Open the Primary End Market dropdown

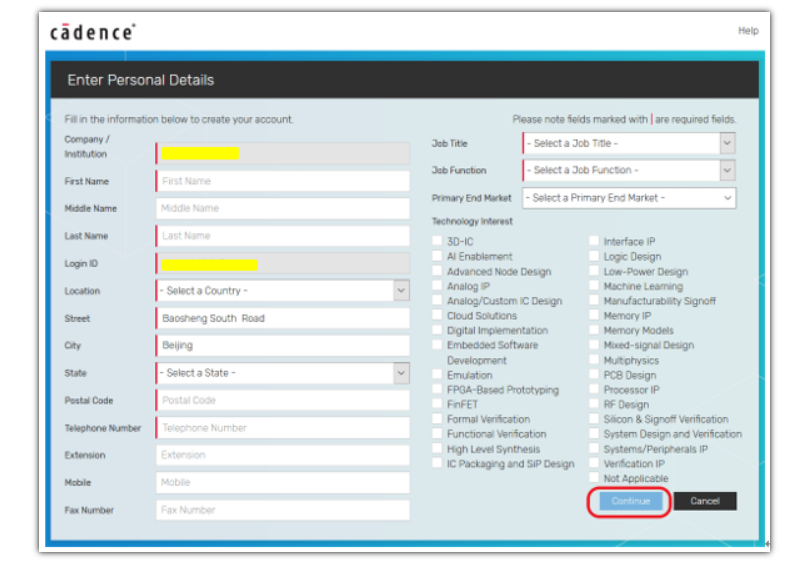[x=628, y=198]
